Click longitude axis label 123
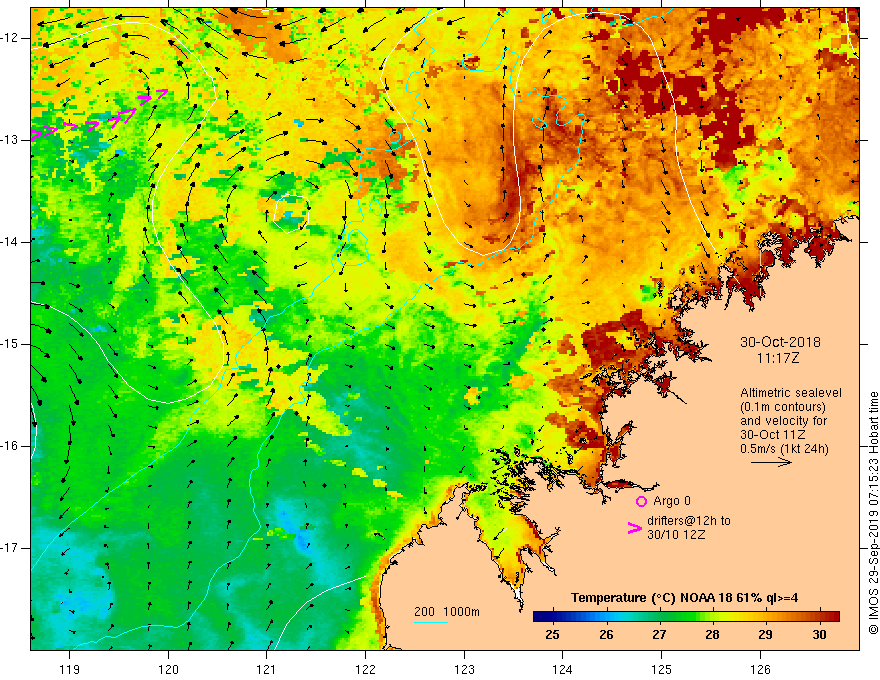 (464, 669)
